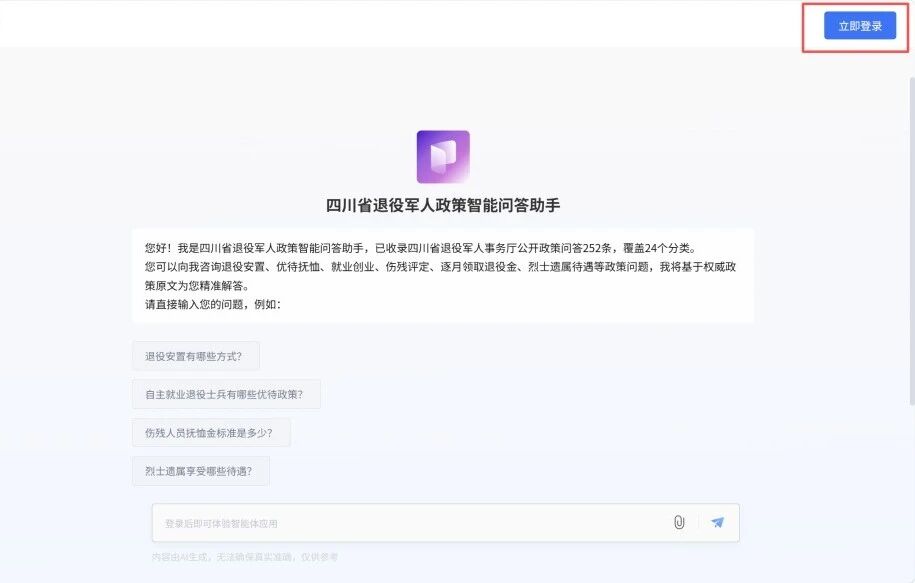Pick the 伤残人员抚恤金标准是多少? suggestion
Screen dimensions: 915x583
point(211,433)
